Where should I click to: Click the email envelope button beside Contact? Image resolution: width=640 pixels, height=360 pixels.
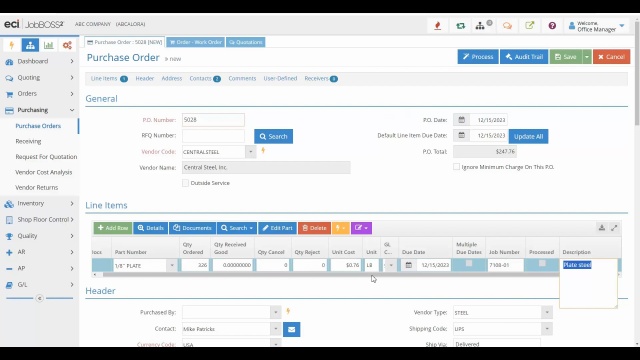pyautogui.click(x=291, y=329)
